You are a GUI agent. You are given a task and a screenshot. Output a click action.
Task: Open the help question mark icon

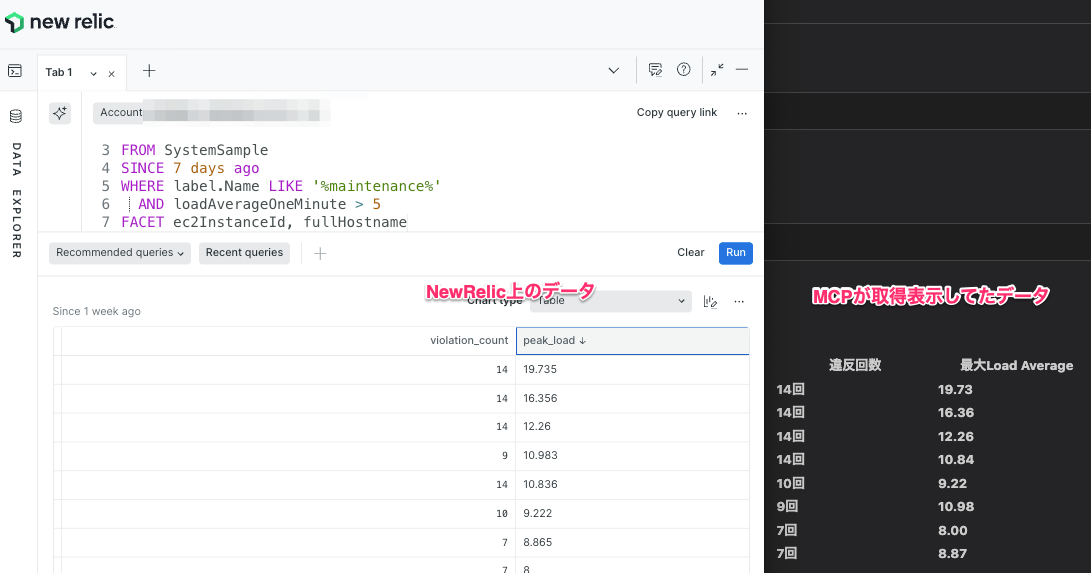coord(684,70)
